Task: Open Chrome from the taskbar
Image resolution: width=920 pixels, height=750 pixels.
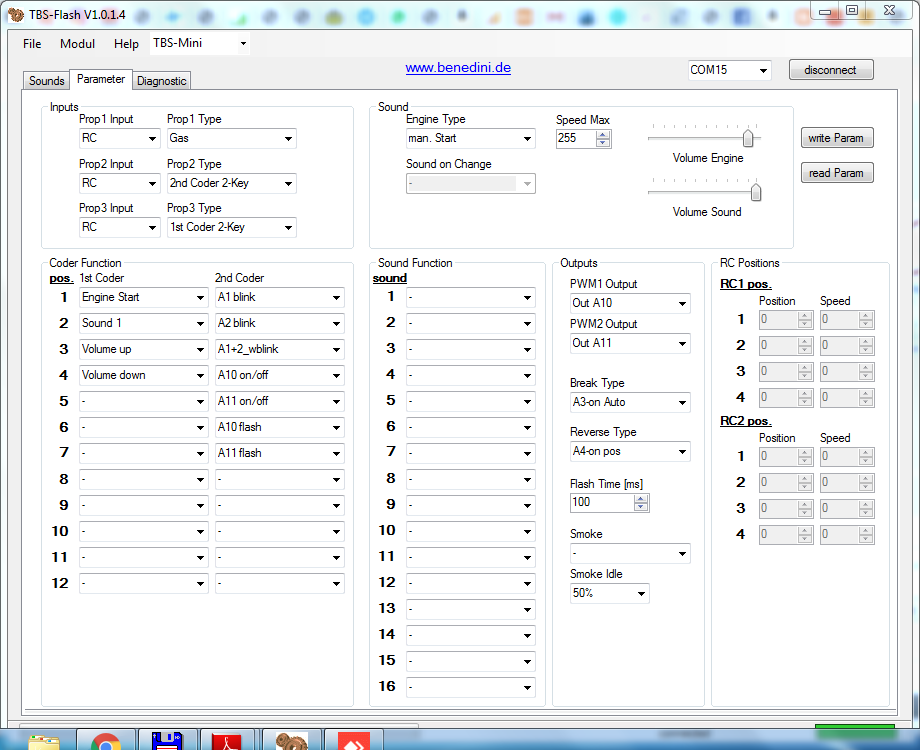Action: click(105, 742)
